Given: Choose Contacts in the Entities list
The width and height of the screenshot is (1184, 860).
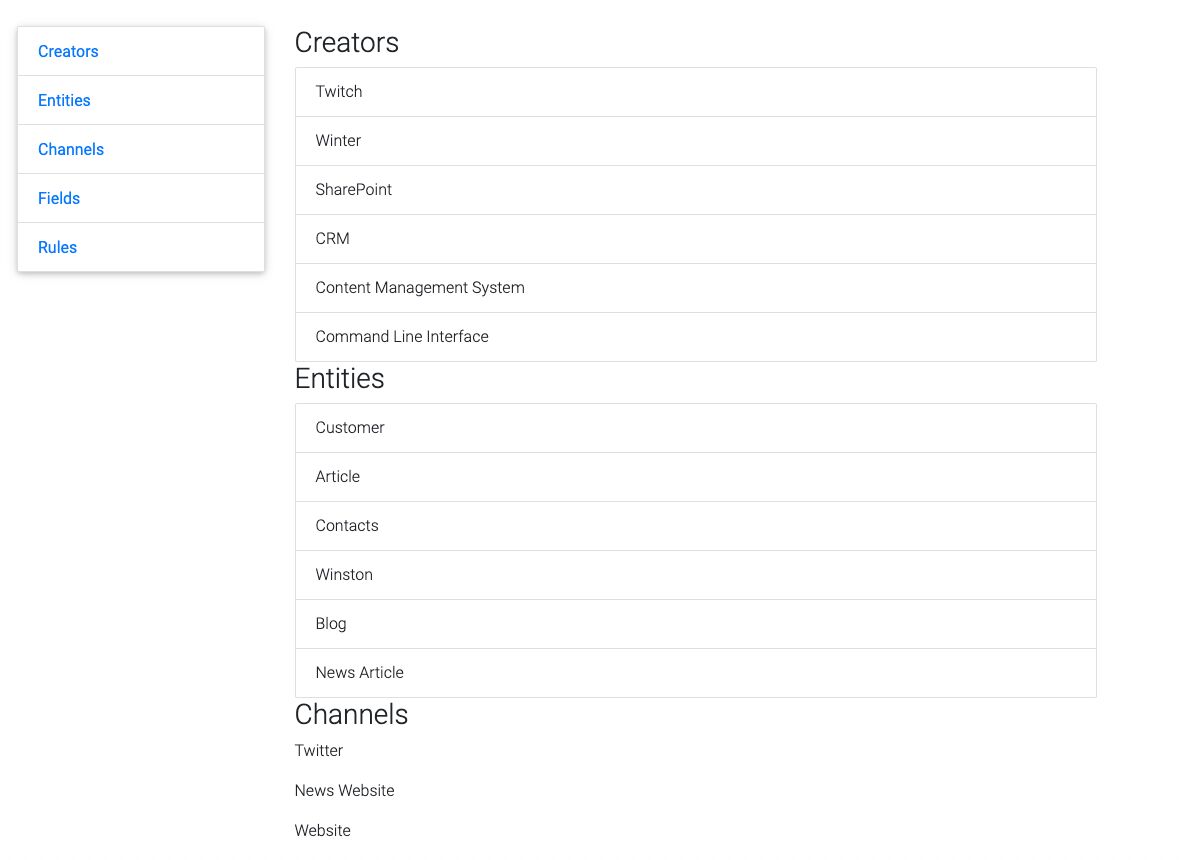Looking at the screenshot, I should pyautogui.click(x=695, y=526).
